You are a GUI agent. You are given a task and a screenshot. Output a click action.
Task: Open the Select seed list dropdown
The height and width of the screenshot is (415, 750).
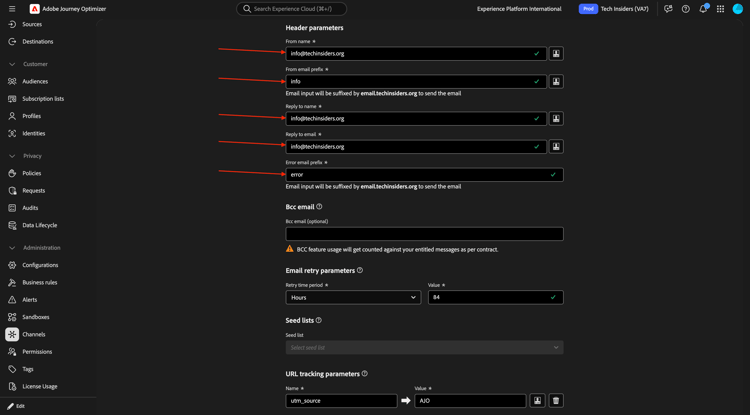(x=424, y=348)
